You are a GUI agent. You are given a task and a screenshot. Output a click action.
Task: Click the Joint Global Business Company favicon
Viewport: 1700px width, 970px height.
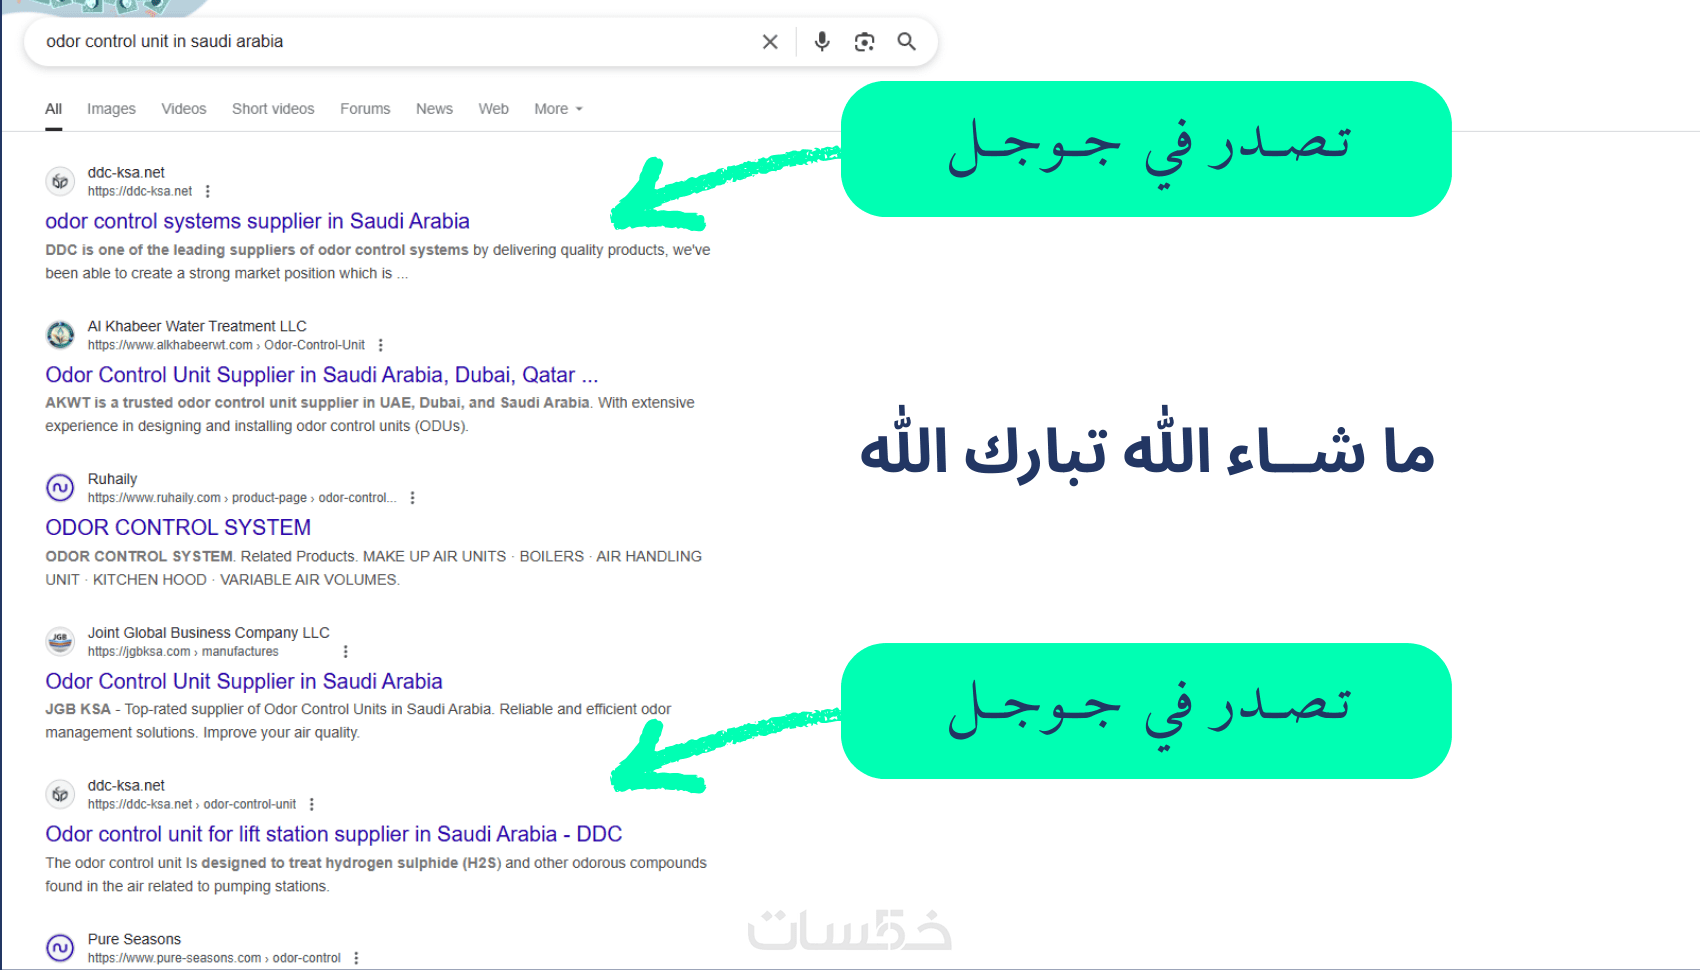(60, 641)
